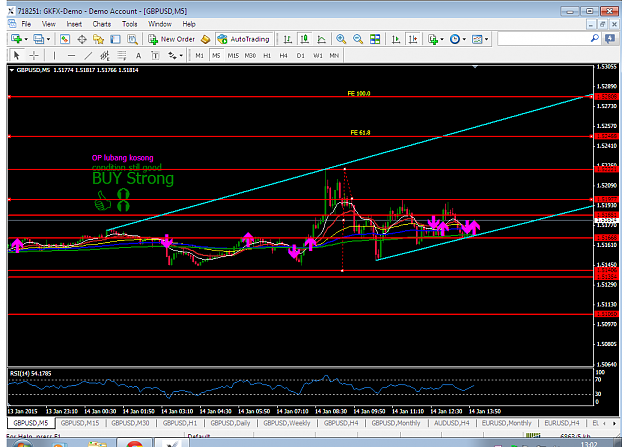Toggle the Terminal window icon
This screenshot has width=625, height=447.
click(x=115, y=39)
